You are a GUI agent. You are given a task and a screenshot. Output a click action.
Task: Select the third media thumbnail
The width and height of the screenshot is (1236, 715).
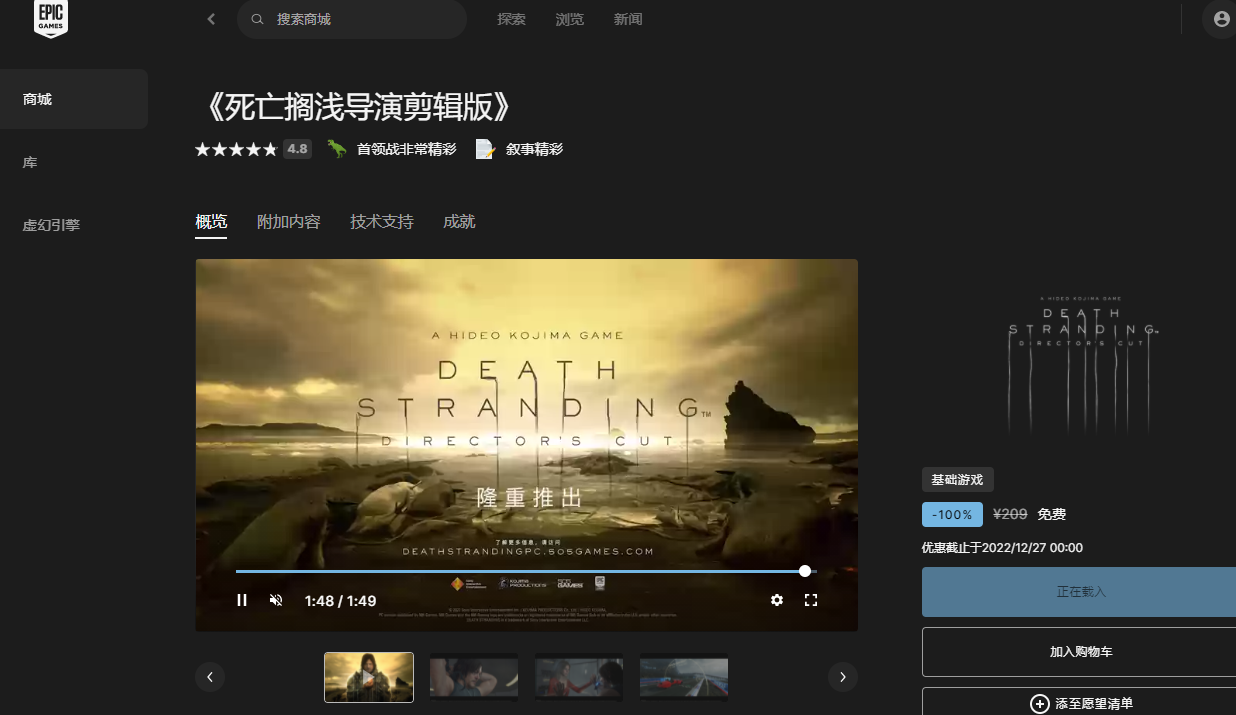[579, 677]
